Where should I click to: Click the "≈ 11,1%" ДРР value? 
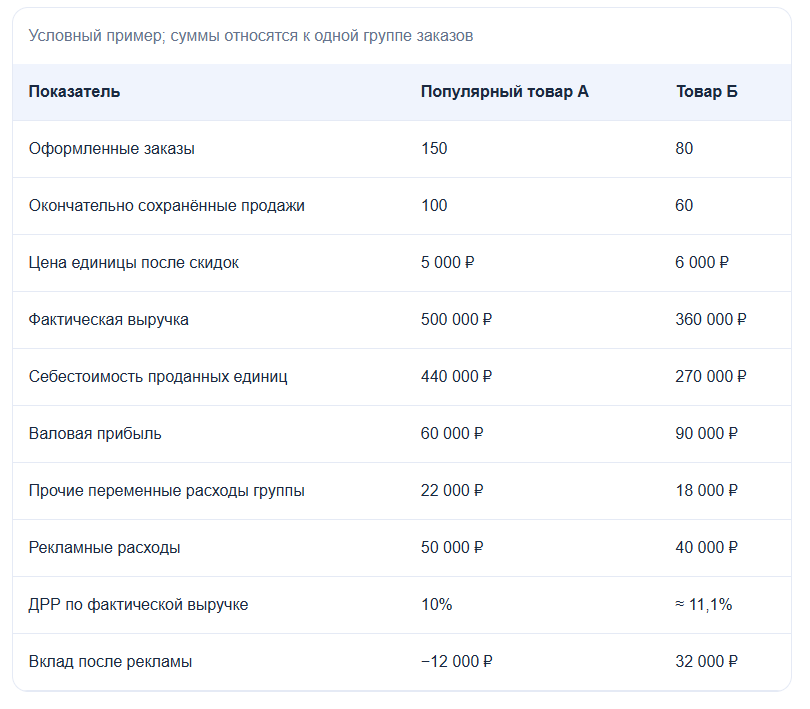tap(704, 605)
